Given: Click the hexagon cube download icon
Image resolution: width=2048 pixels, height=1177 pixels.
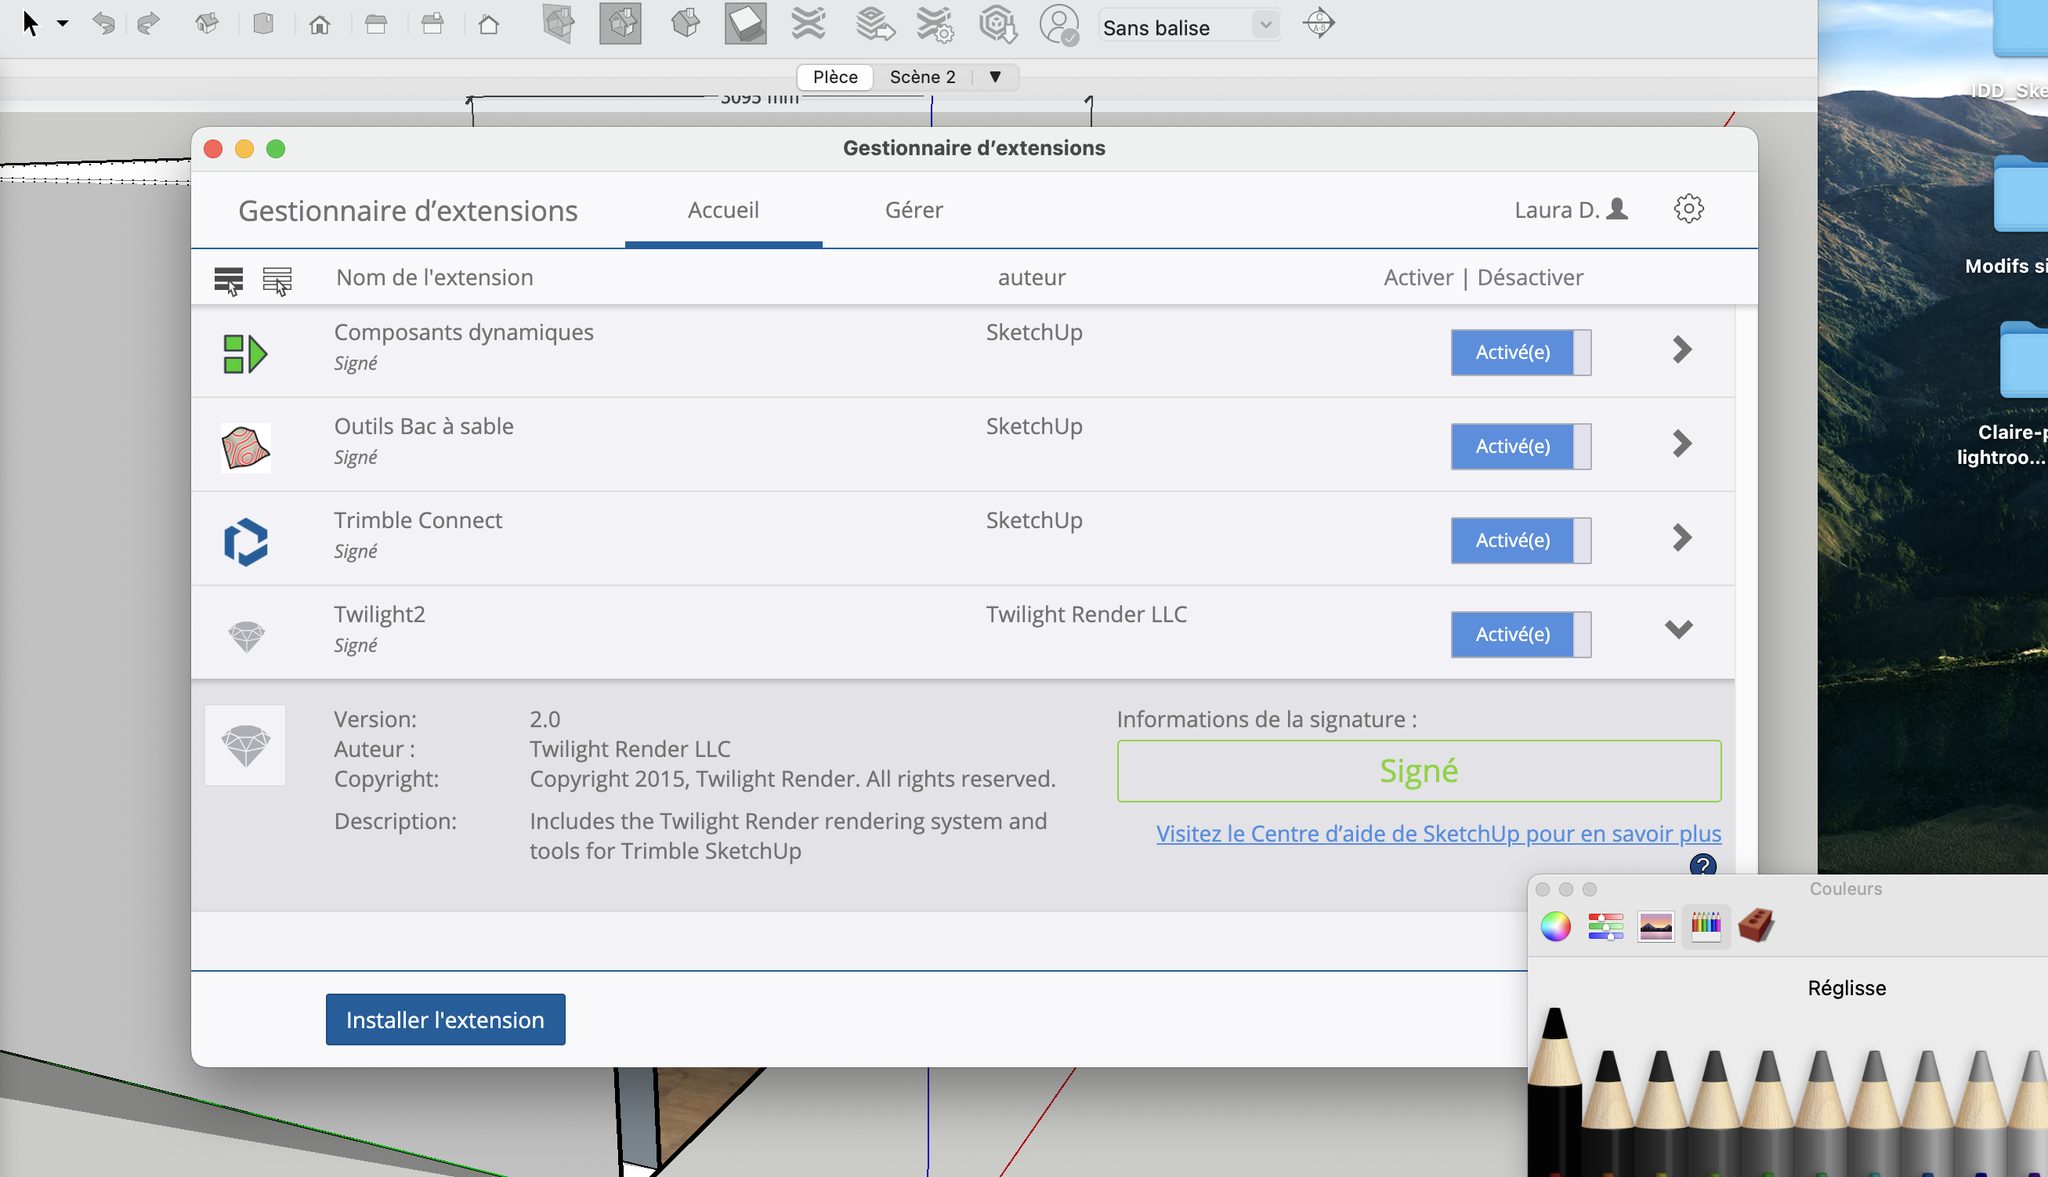Looking at the screenshot, I should [x=997, y=24].
